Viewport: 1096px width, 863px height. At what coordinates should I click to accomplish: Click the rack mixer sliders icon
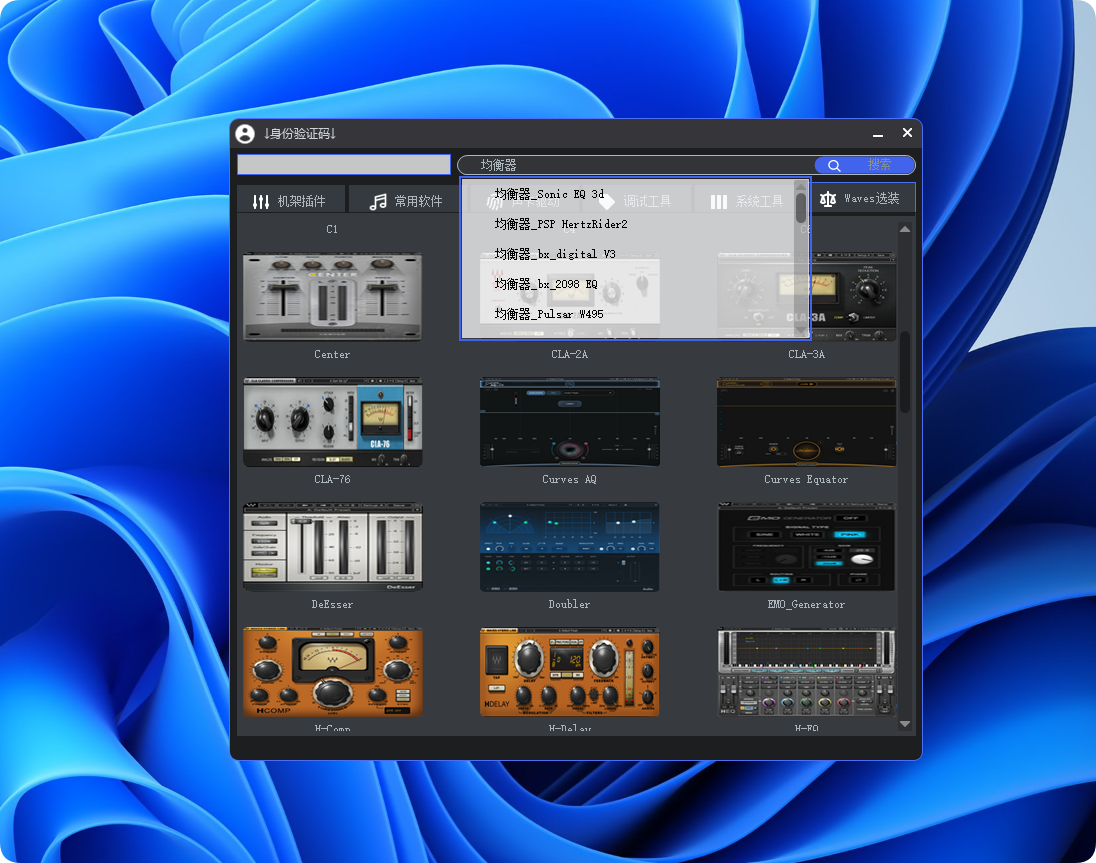tap(261, 201)
